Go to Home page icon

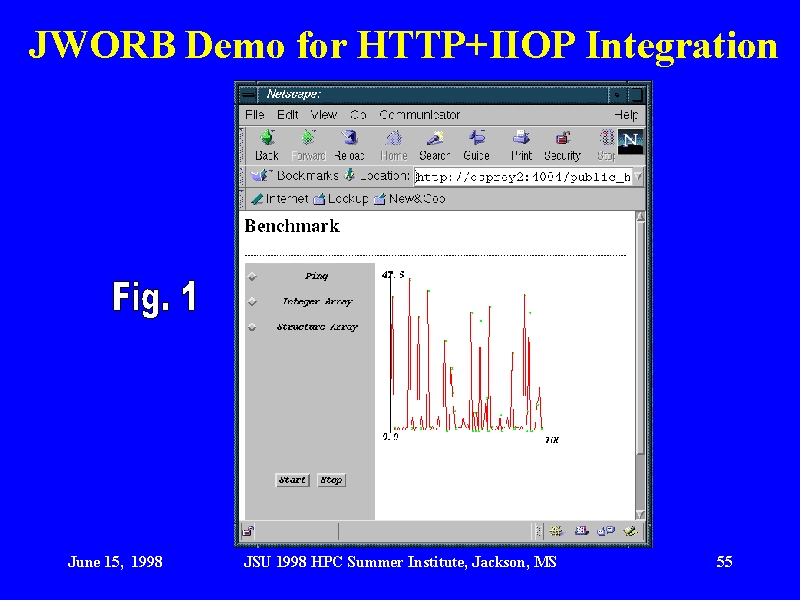pyautogui.click(x=393, y=137)
